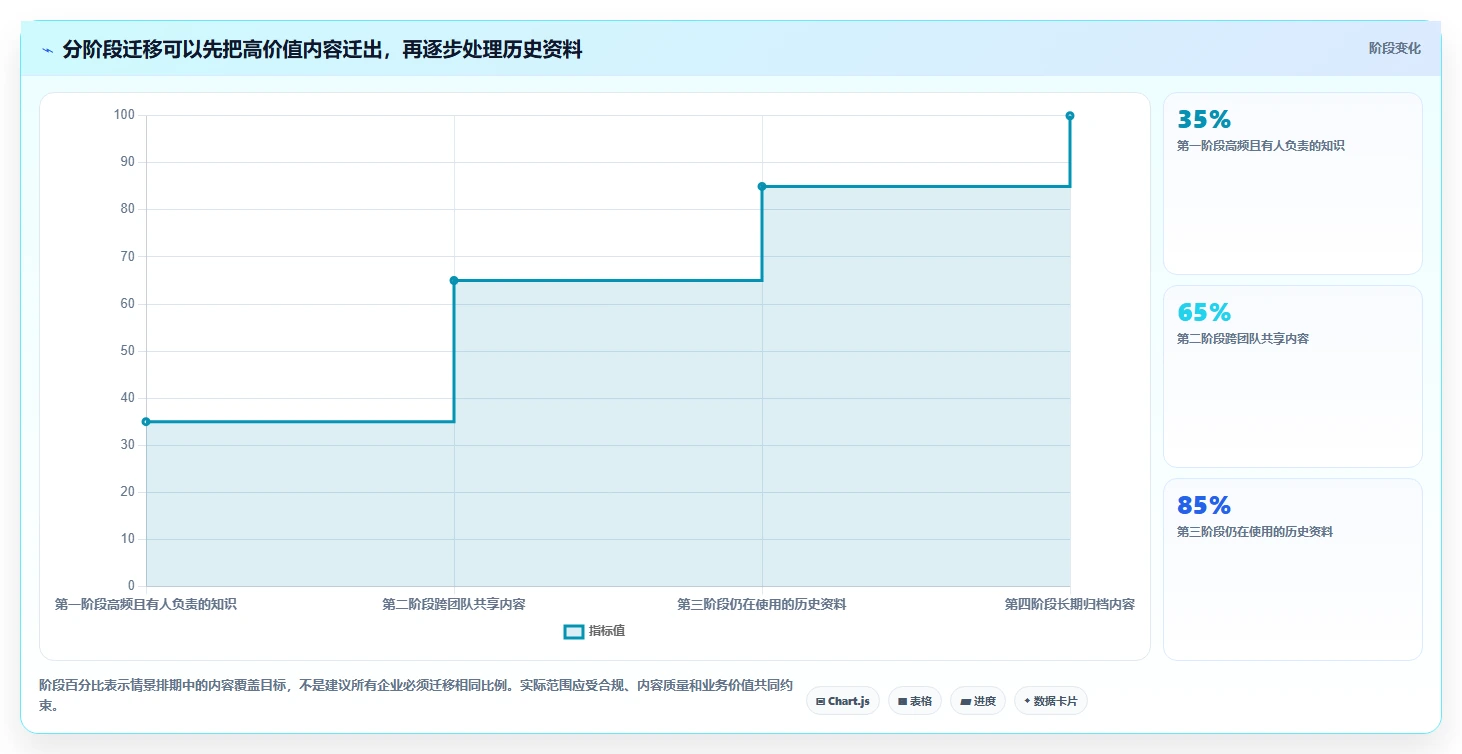This screenshot has width=1462, height=754.
Task: Click the 35% value in the first card
Action: 1204,120
